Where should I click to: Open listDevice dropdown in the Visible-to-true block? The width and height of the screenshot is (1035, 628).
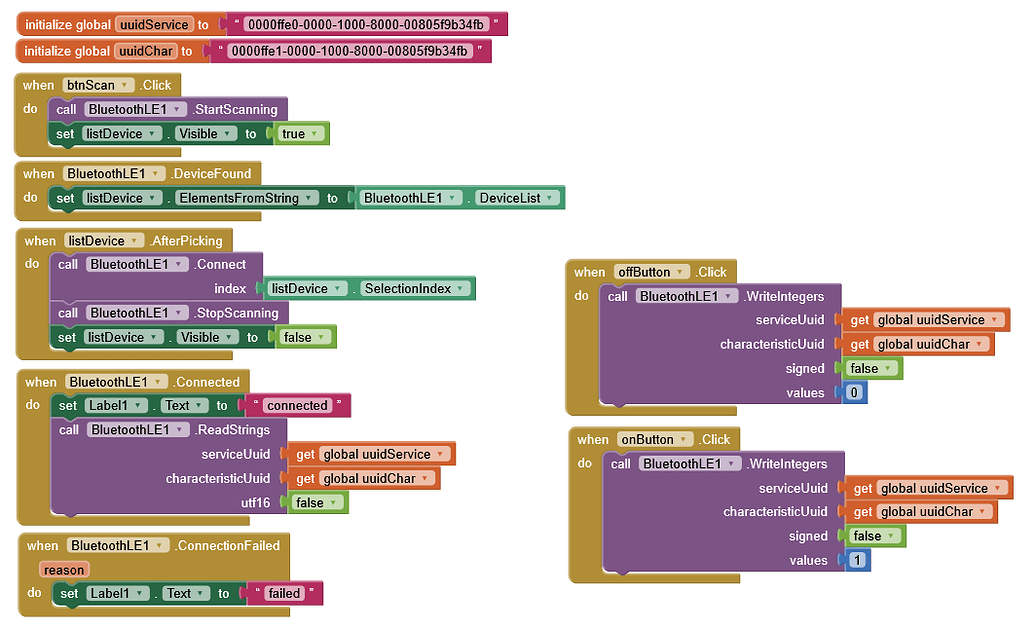pos(121,134)
